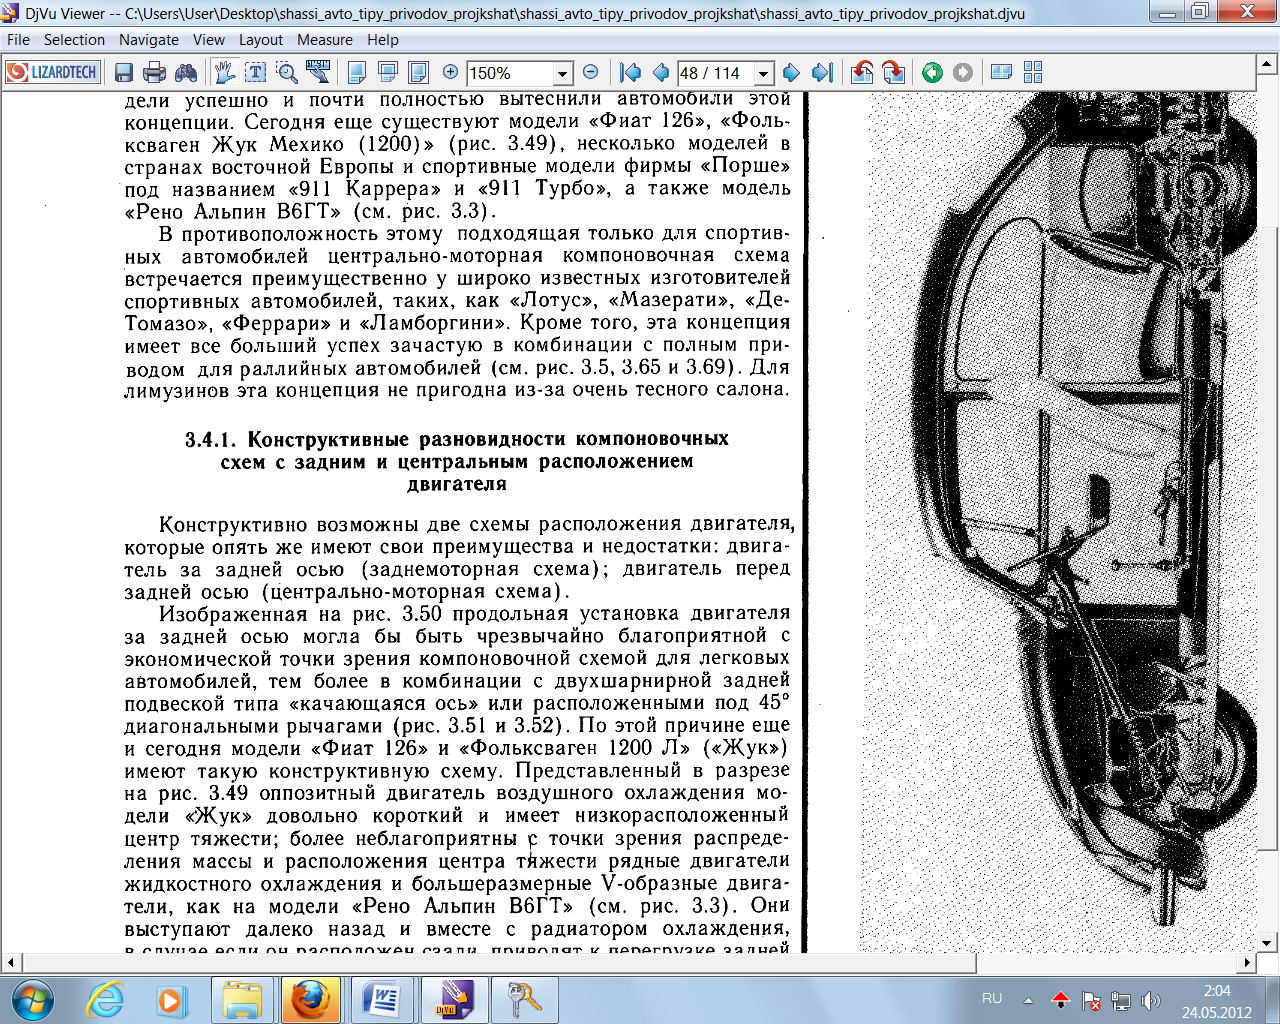The image size is (1280, 1024).
Task: Click the fit page layout icon
Action: pos(419,72)
